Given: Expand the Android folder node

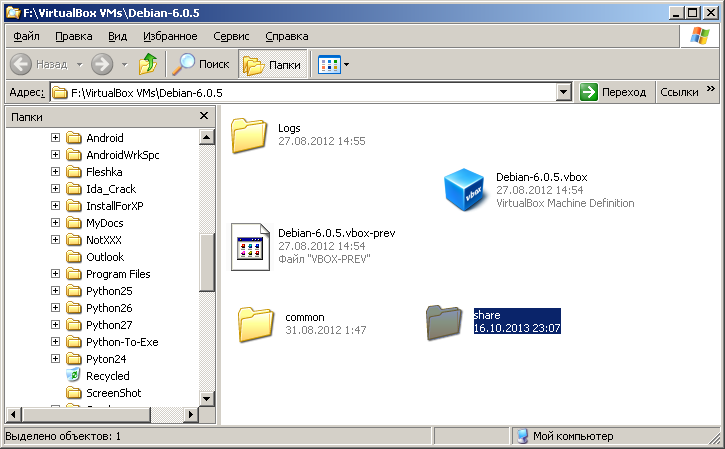Looking at the screenshot, I should 55,137.
